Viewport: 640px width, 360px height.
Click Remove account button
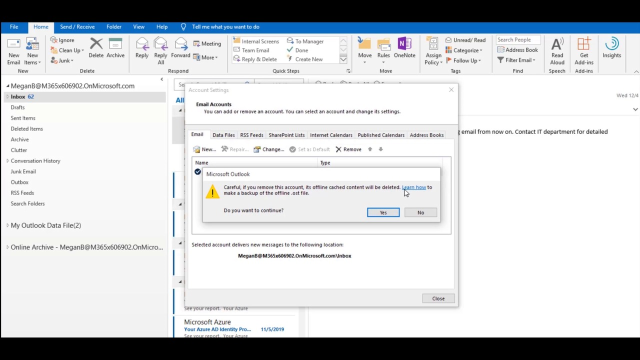pos(348,149)
